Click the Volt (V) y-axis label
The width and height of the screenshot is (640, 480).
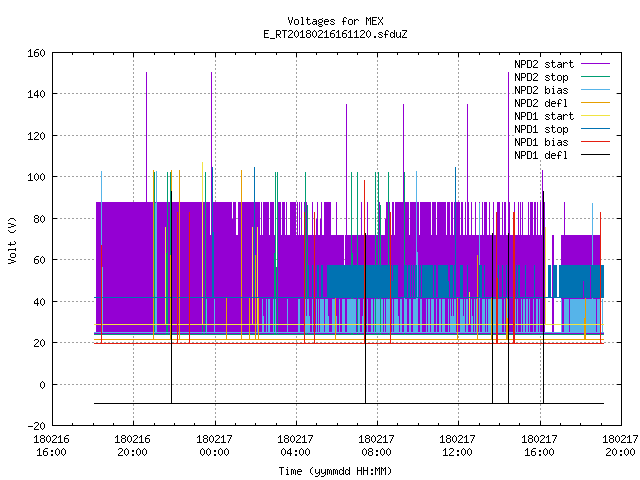tap(12, 241)
